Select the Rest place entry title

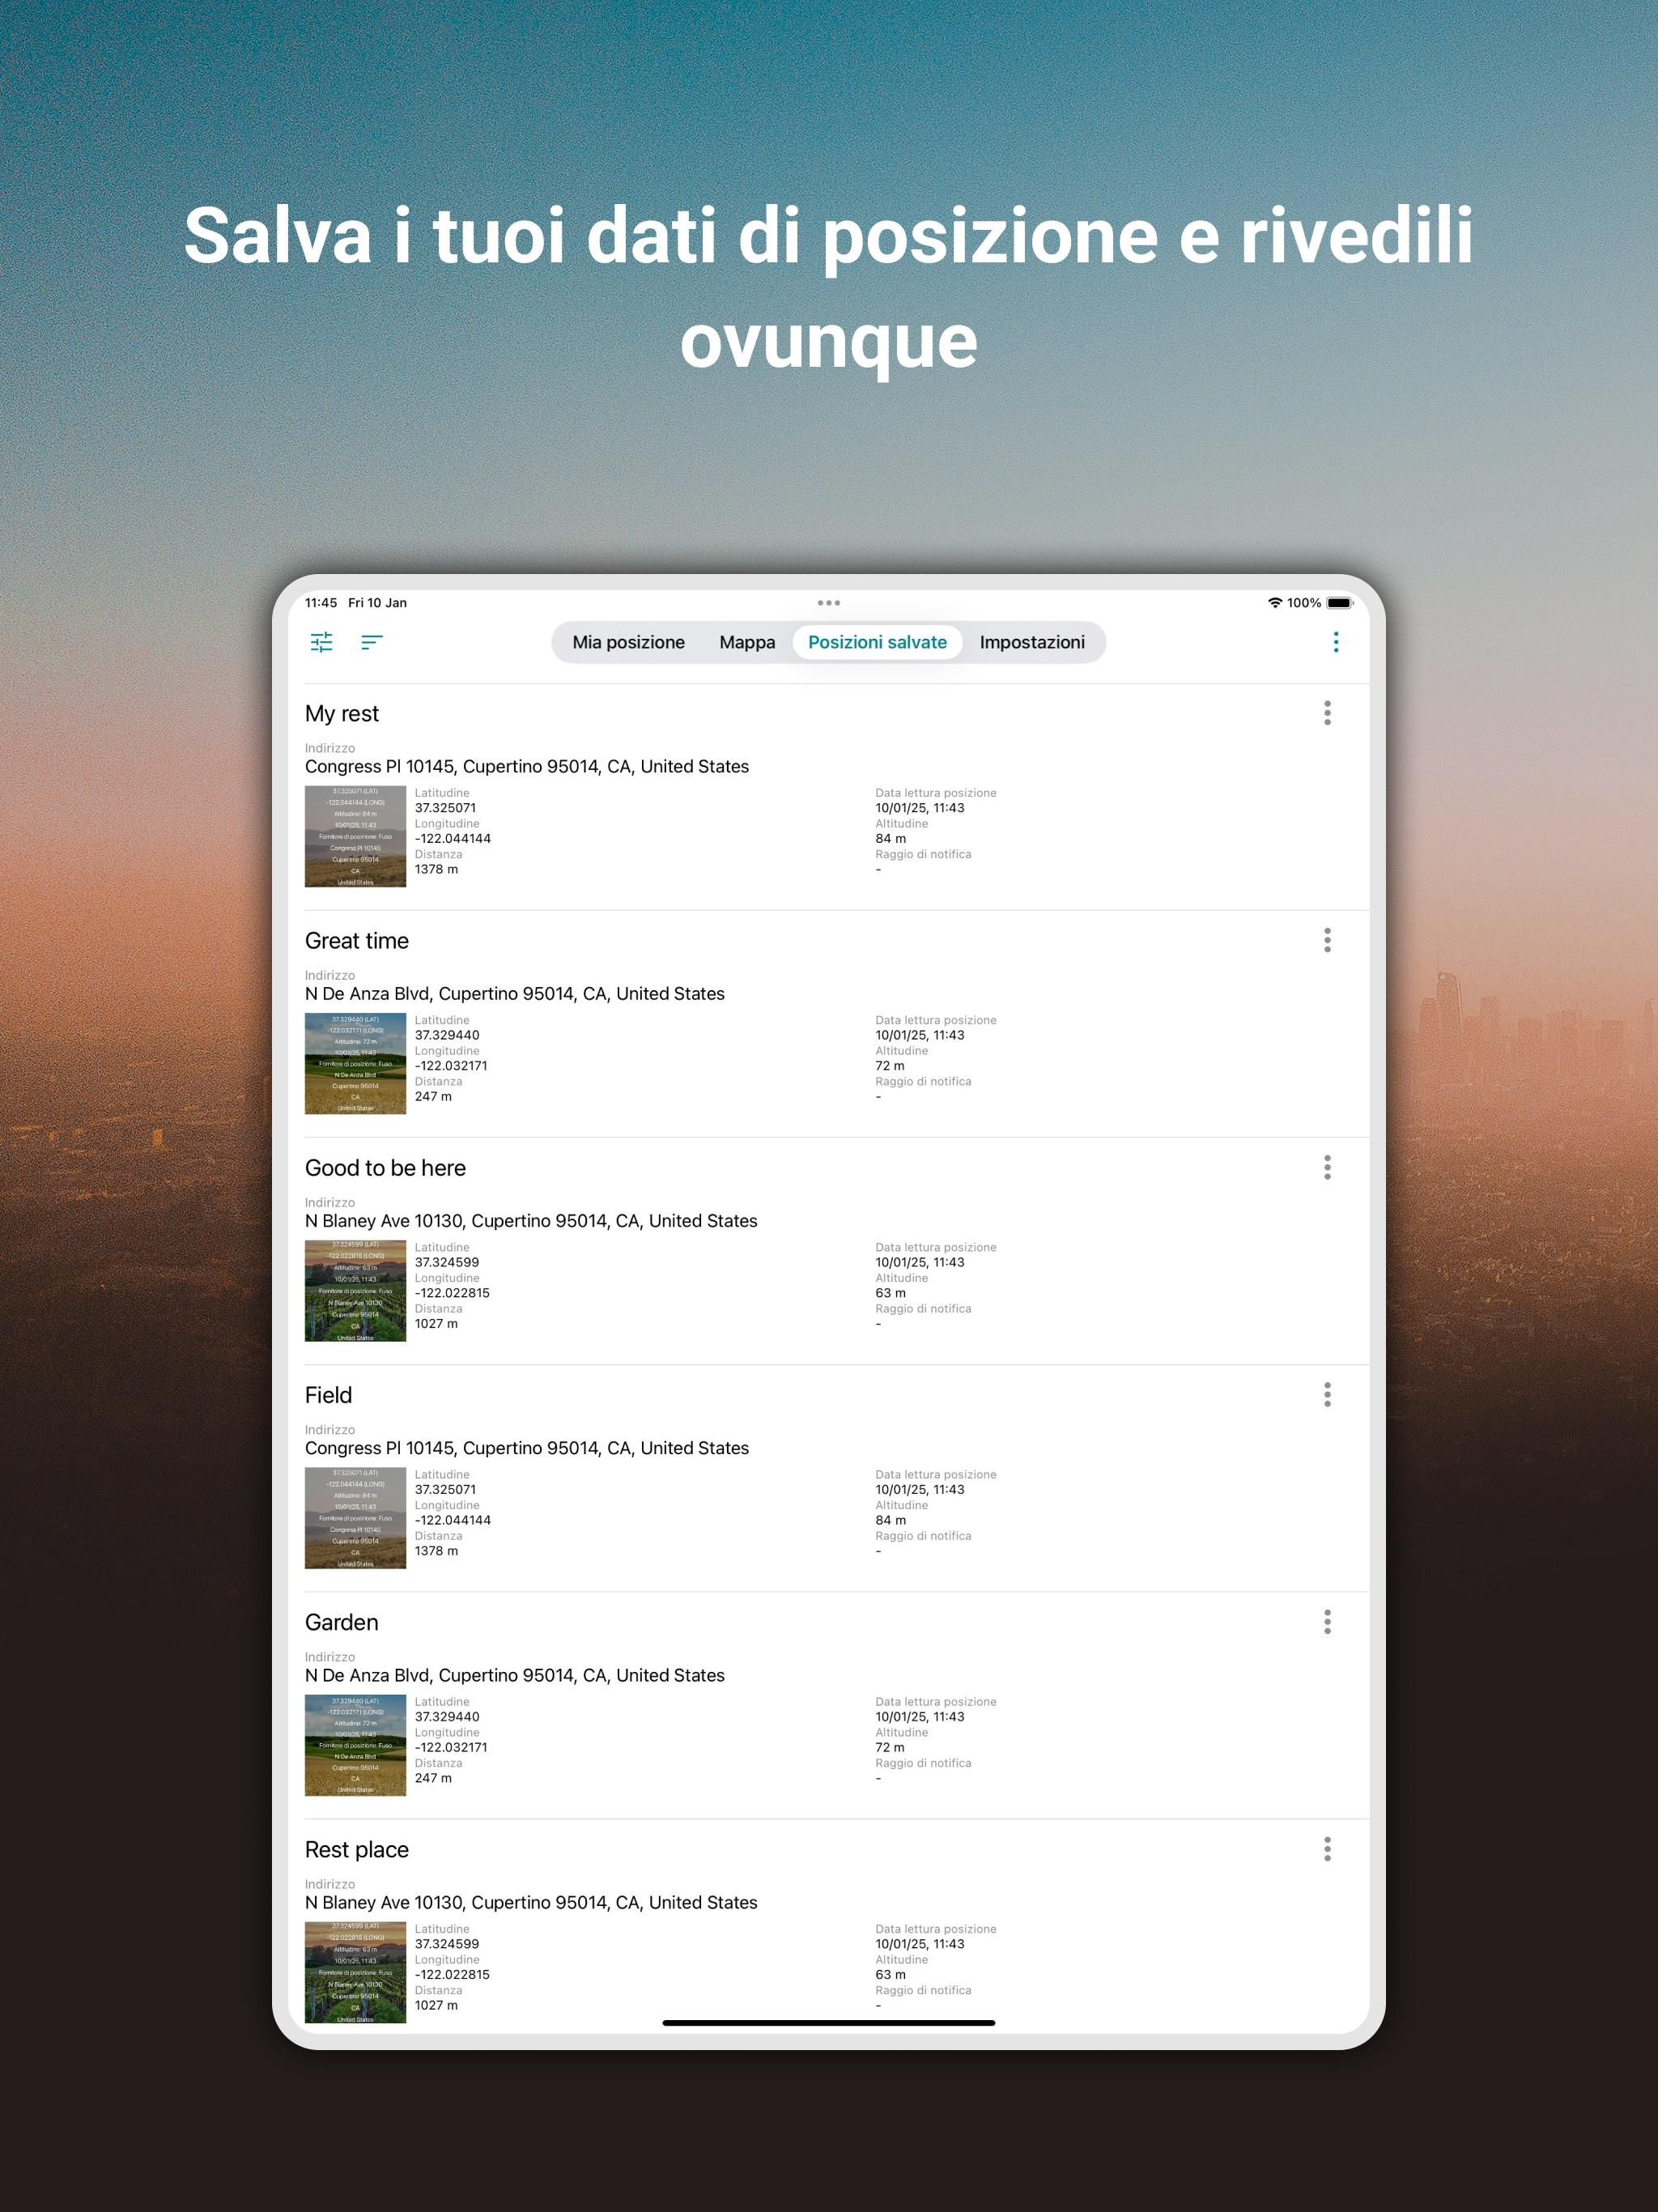coord(357,1850)
